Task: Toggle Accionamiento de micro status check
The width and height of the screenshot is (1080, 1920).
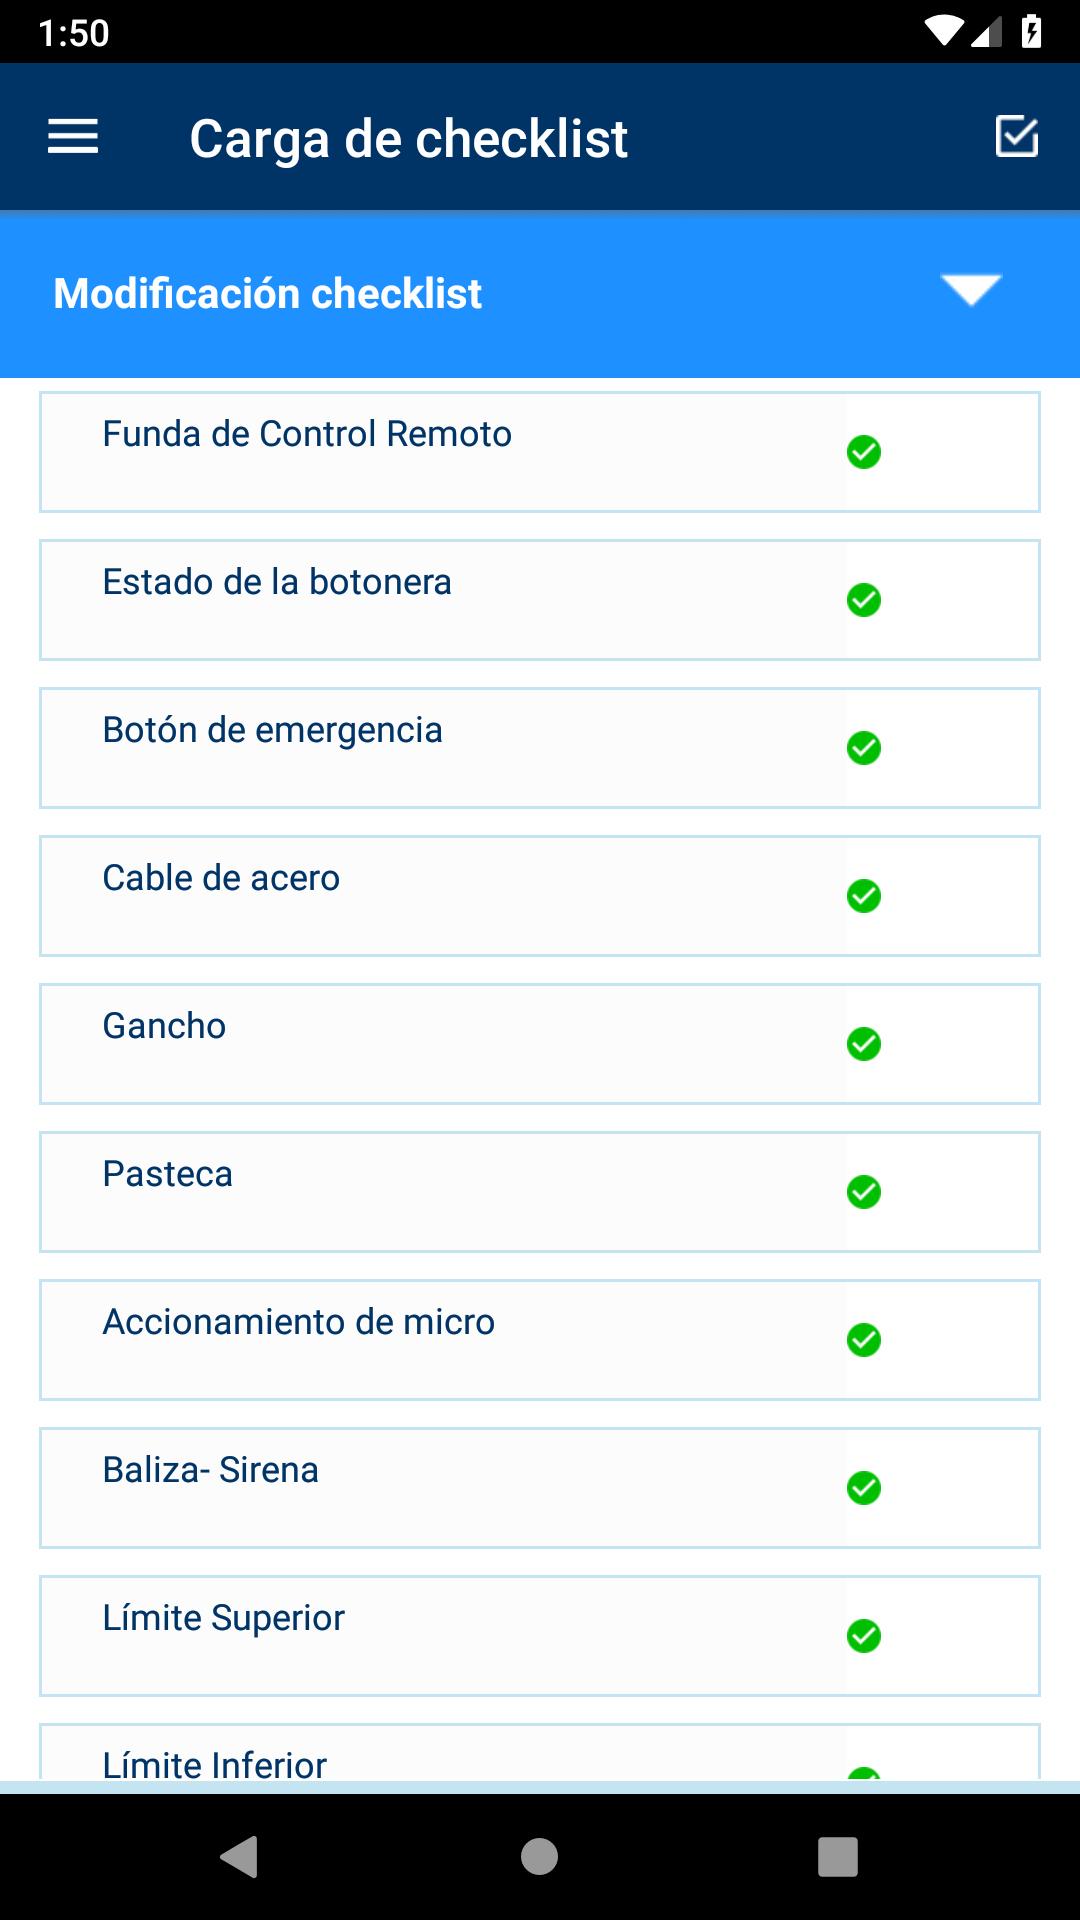Action: tap(864, 1340)
